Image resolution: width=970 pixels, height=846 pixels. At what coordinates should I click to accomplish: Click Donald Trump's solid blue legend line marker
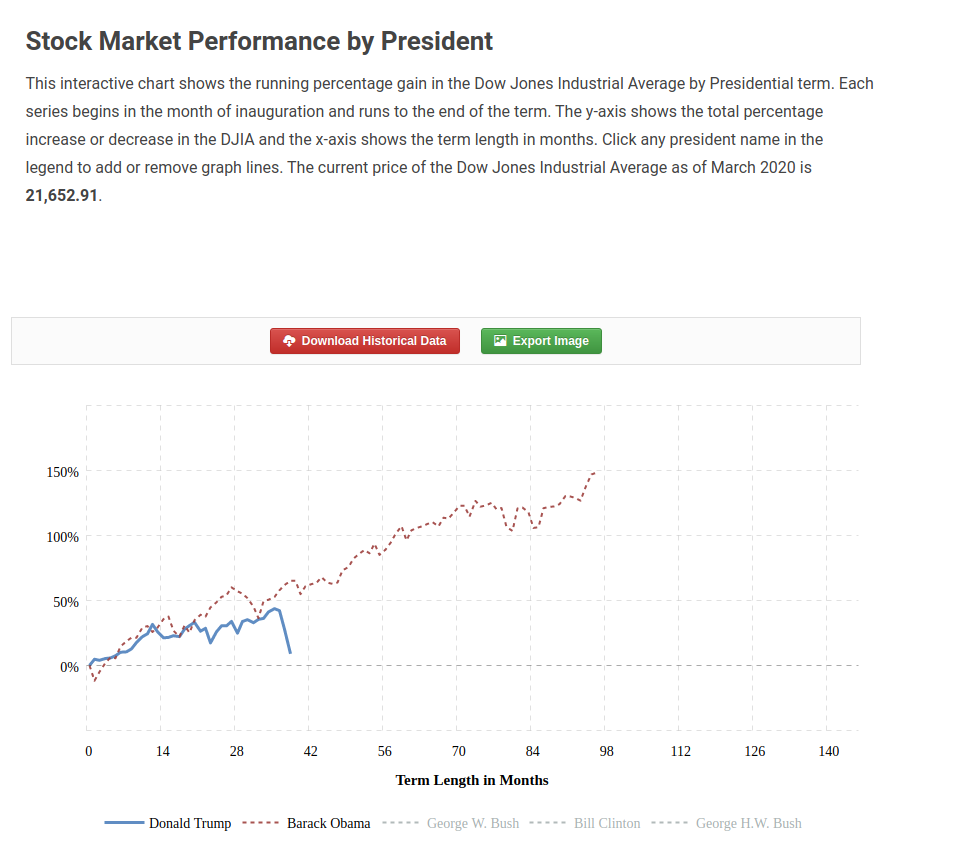pos(124,824)
